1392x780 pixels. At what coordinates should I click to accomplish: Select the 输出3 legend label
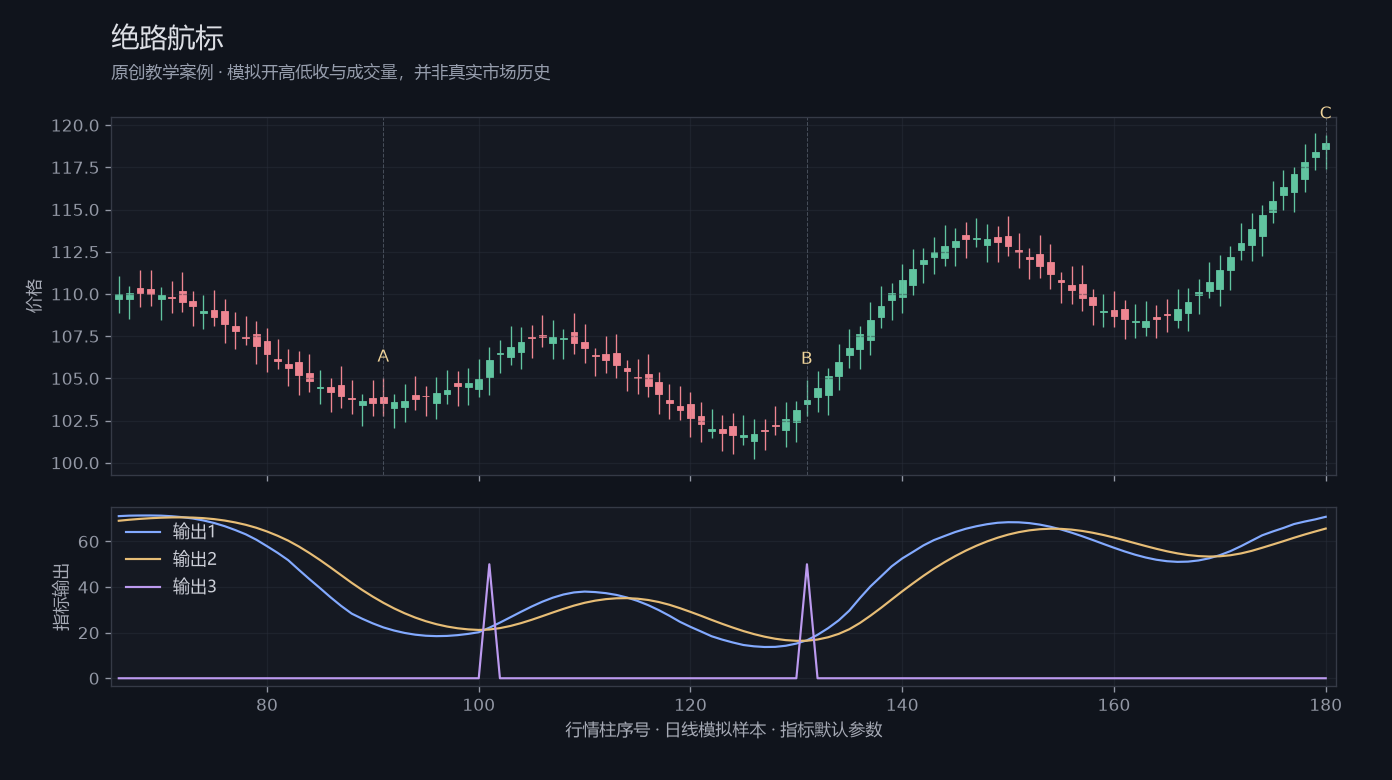pos(194,587)
